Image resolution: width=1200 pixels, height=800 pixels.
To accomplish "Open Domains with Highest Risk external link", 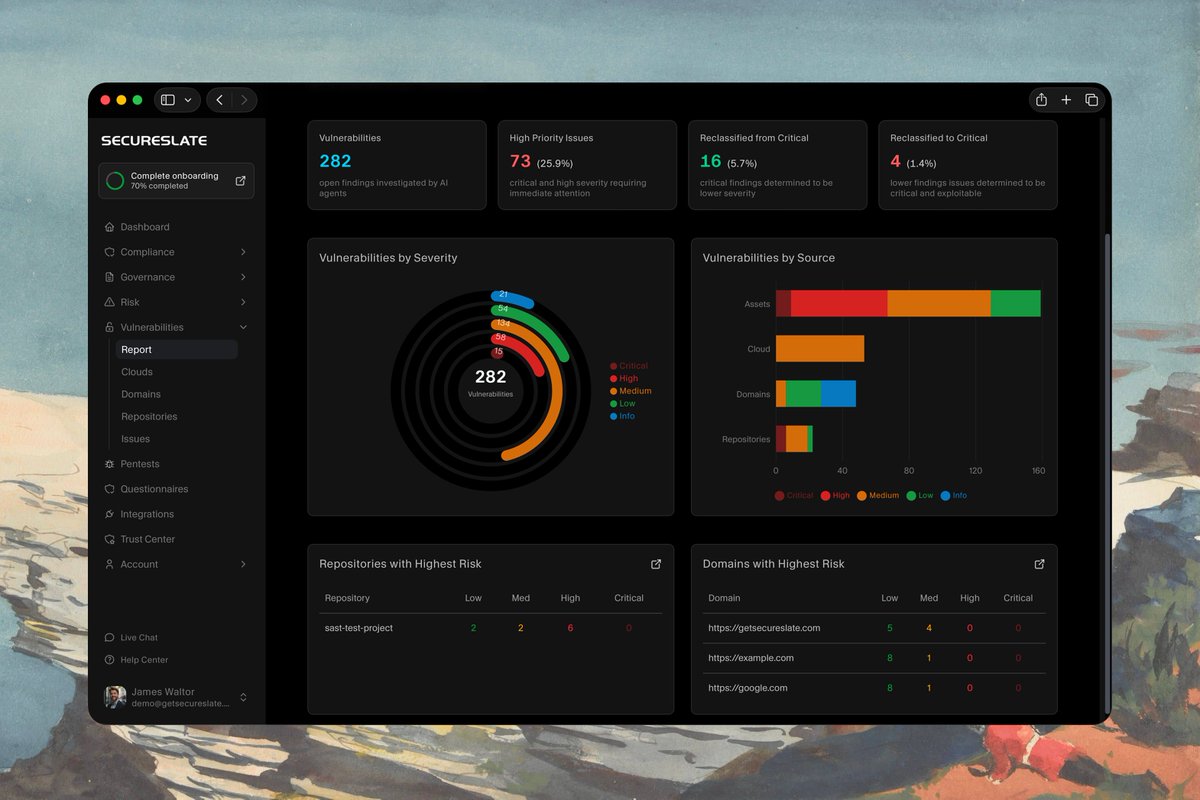I will pos(1039,564).
